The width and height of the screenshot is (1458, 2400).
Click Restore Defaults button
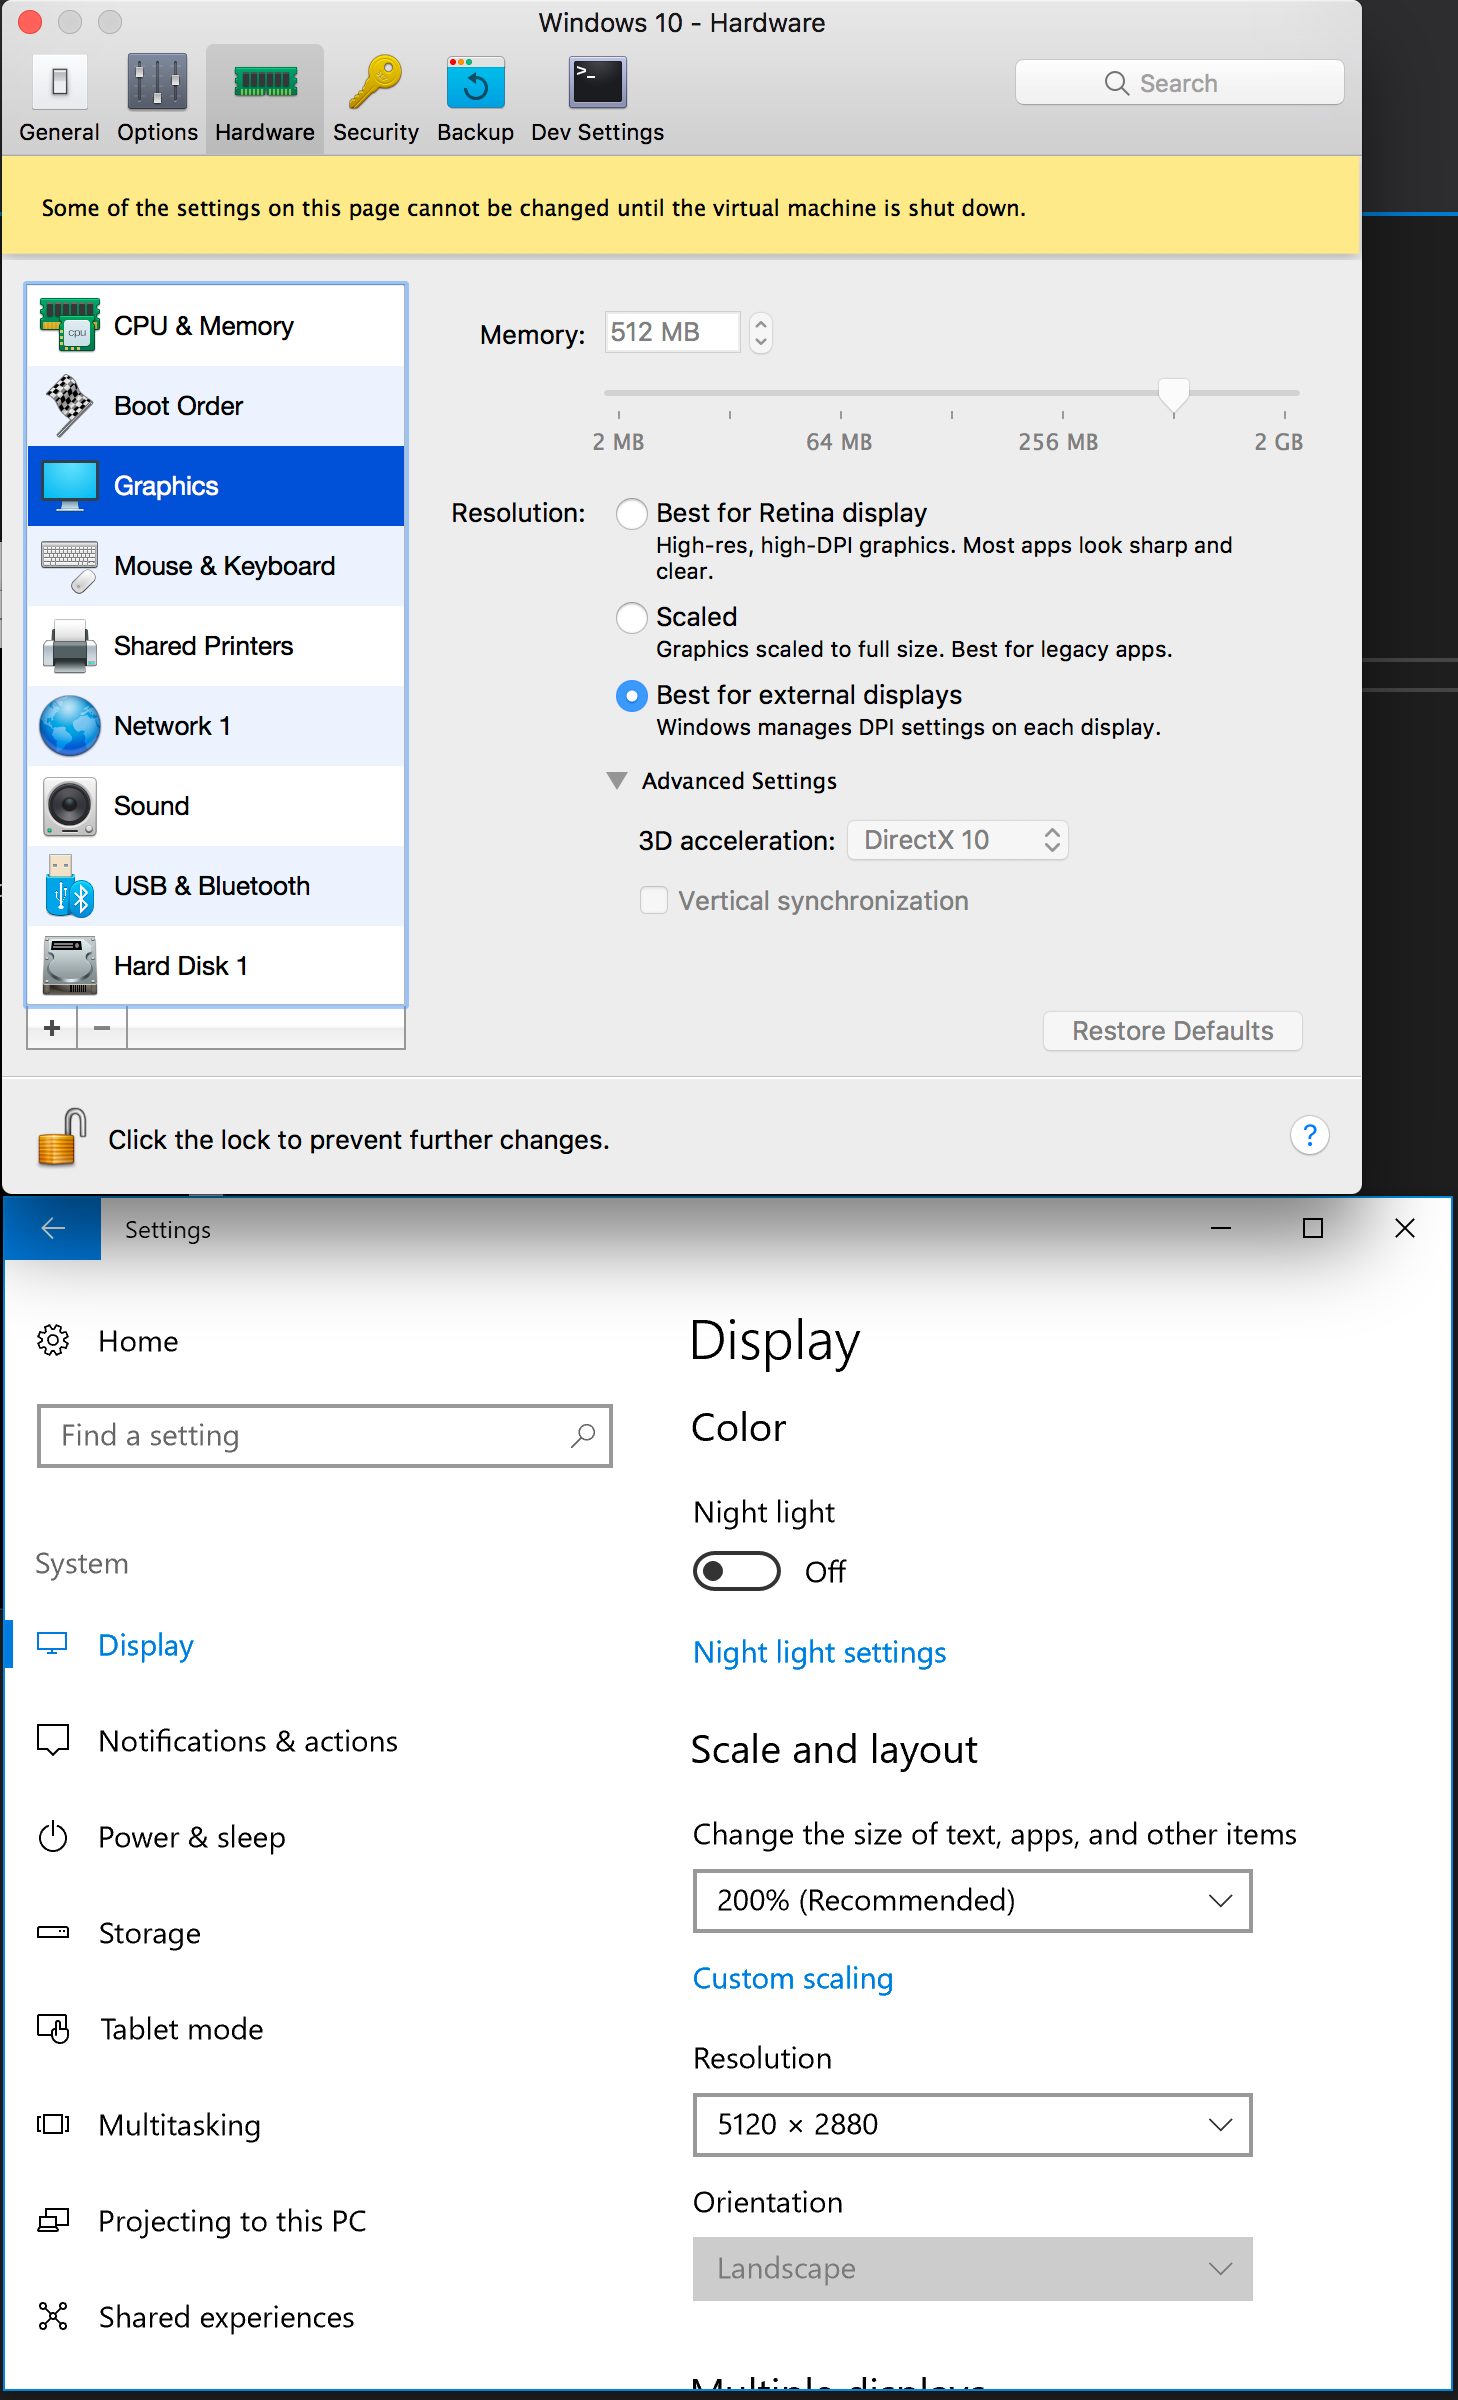[1173, 1031]
